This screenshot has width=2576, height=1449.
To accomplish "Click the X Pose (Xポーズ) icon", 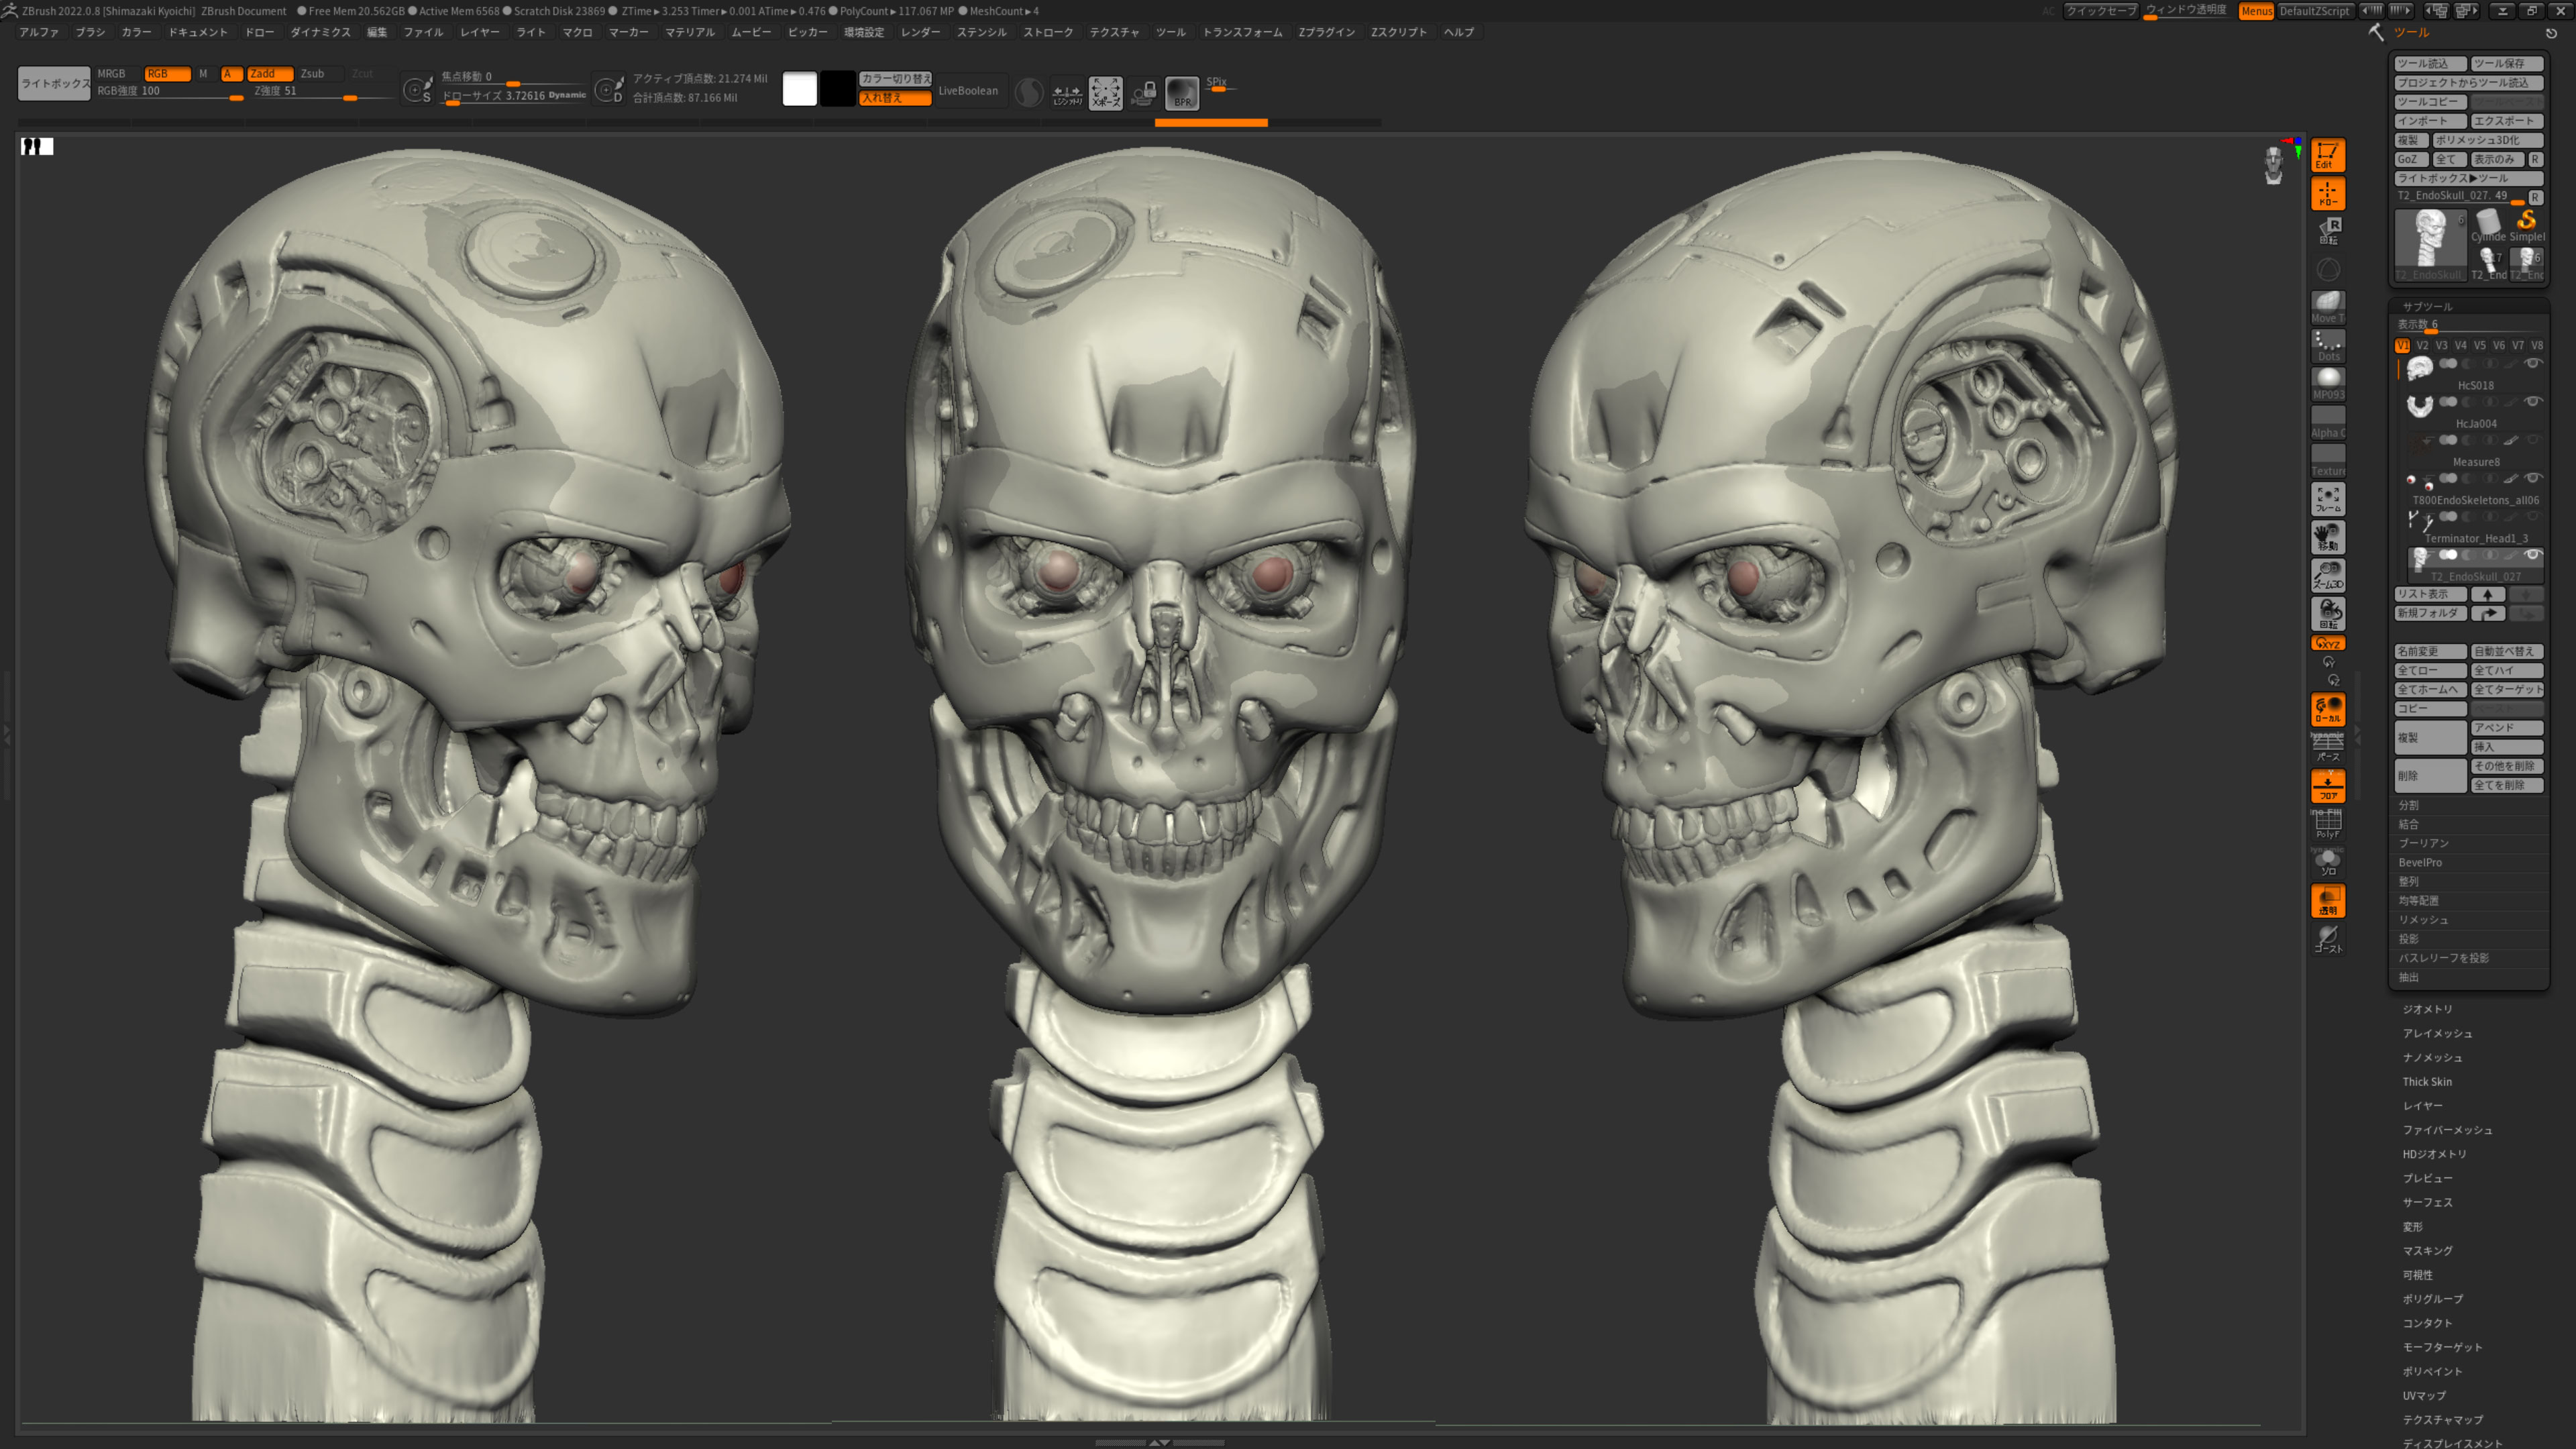I will pos(1105,93).
